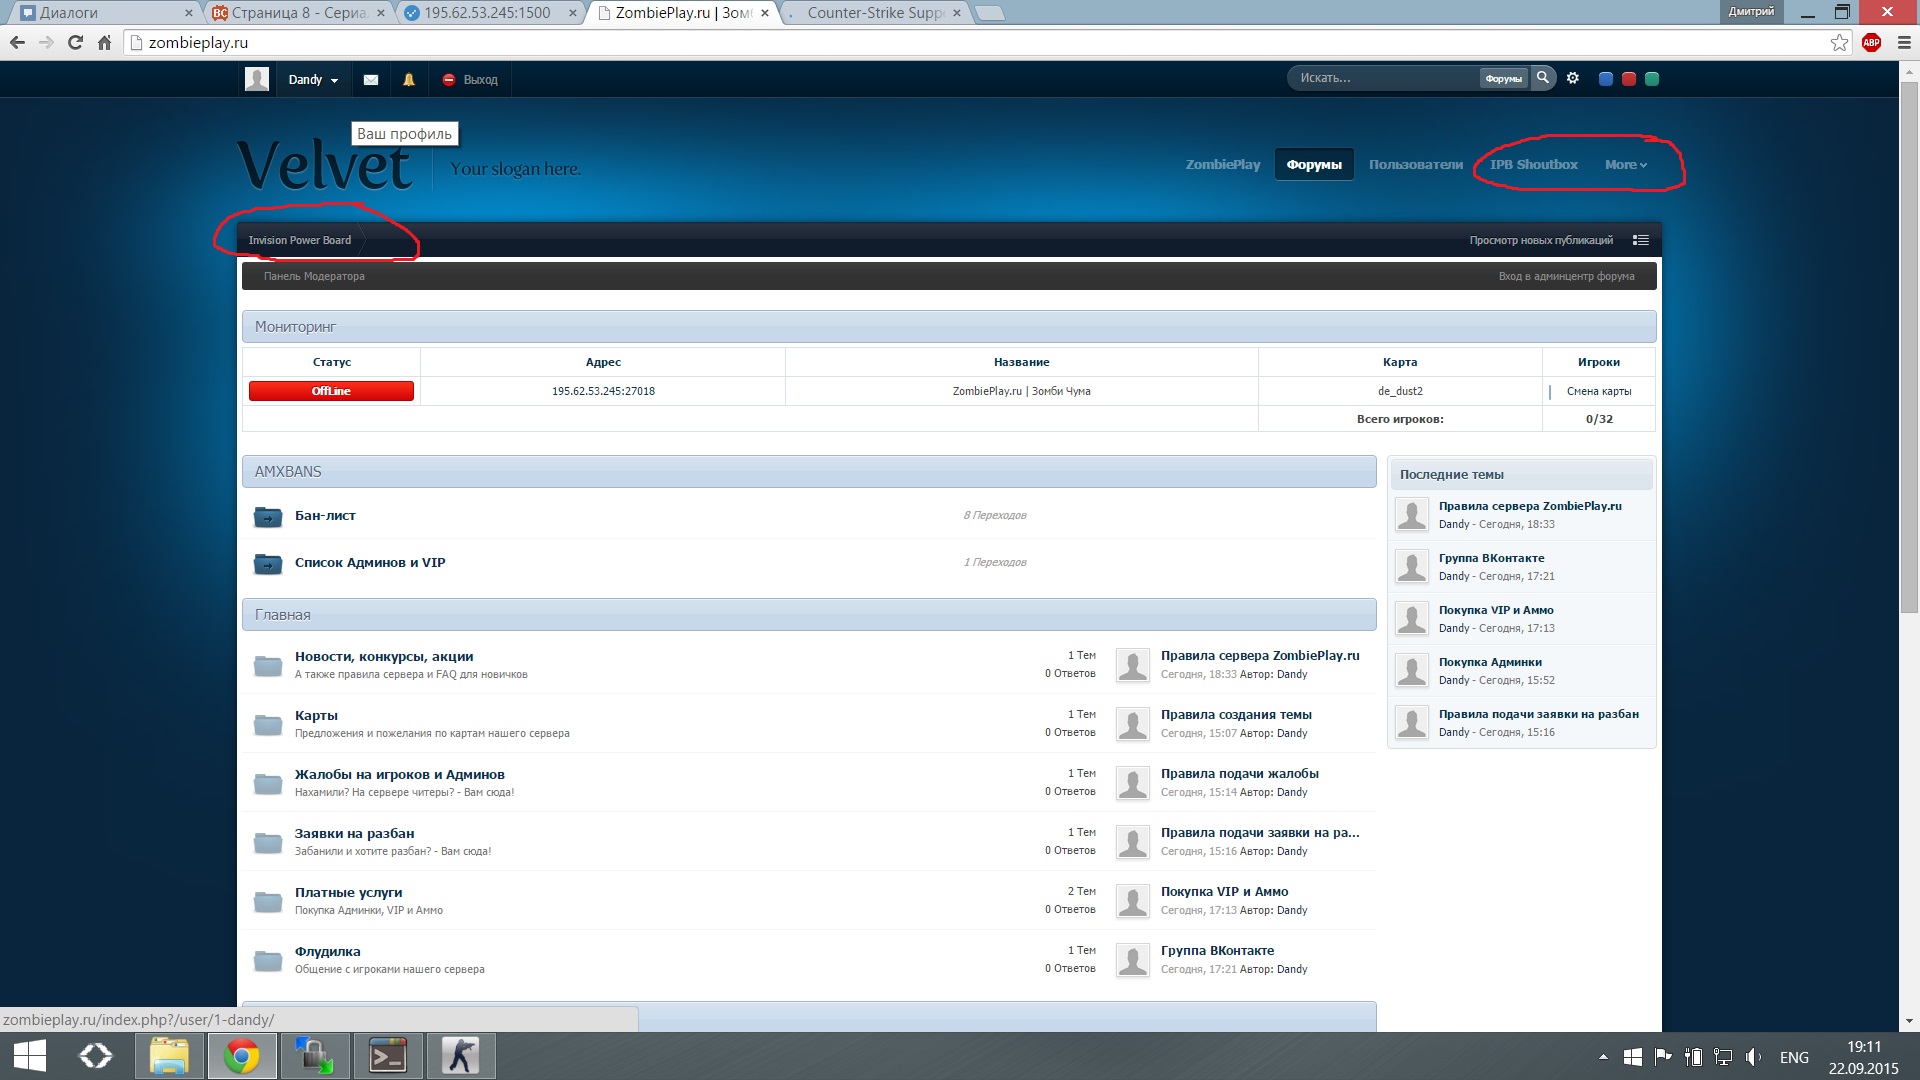The width and height of the screenshot is (1920, 1080).
Task: Click the Список Админов и VIP folder icon
Action: click(268, 564)
